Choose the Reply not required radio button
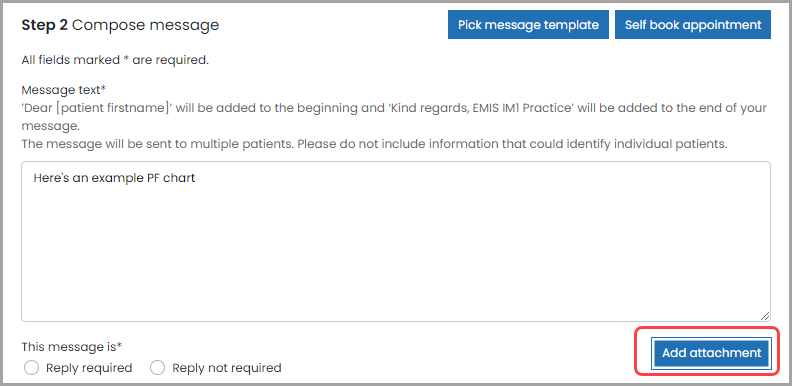The height and width of the screenshot is (386, 792). 158,368
